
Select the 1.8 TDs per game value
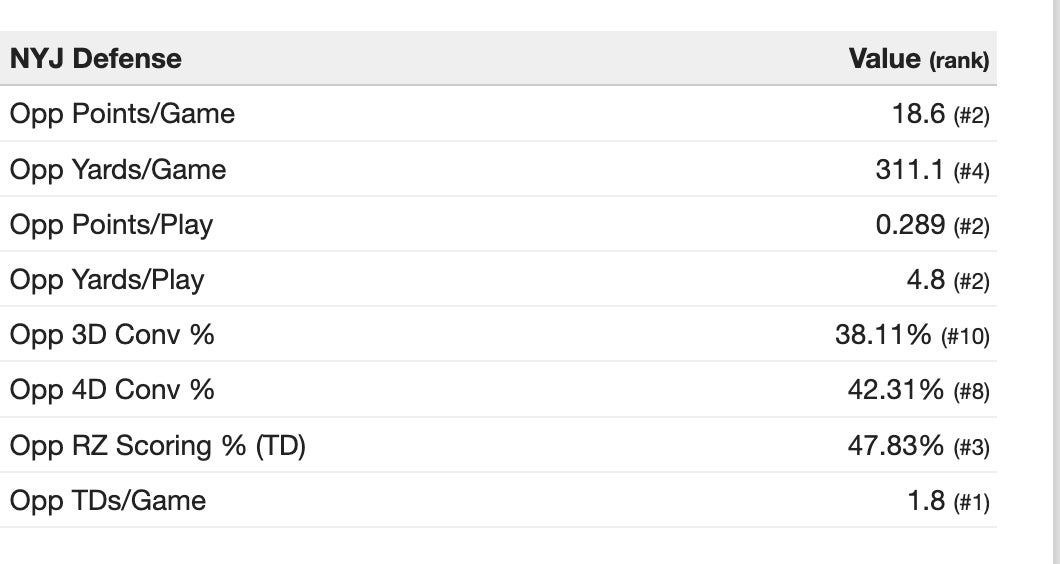click(926, 500)
